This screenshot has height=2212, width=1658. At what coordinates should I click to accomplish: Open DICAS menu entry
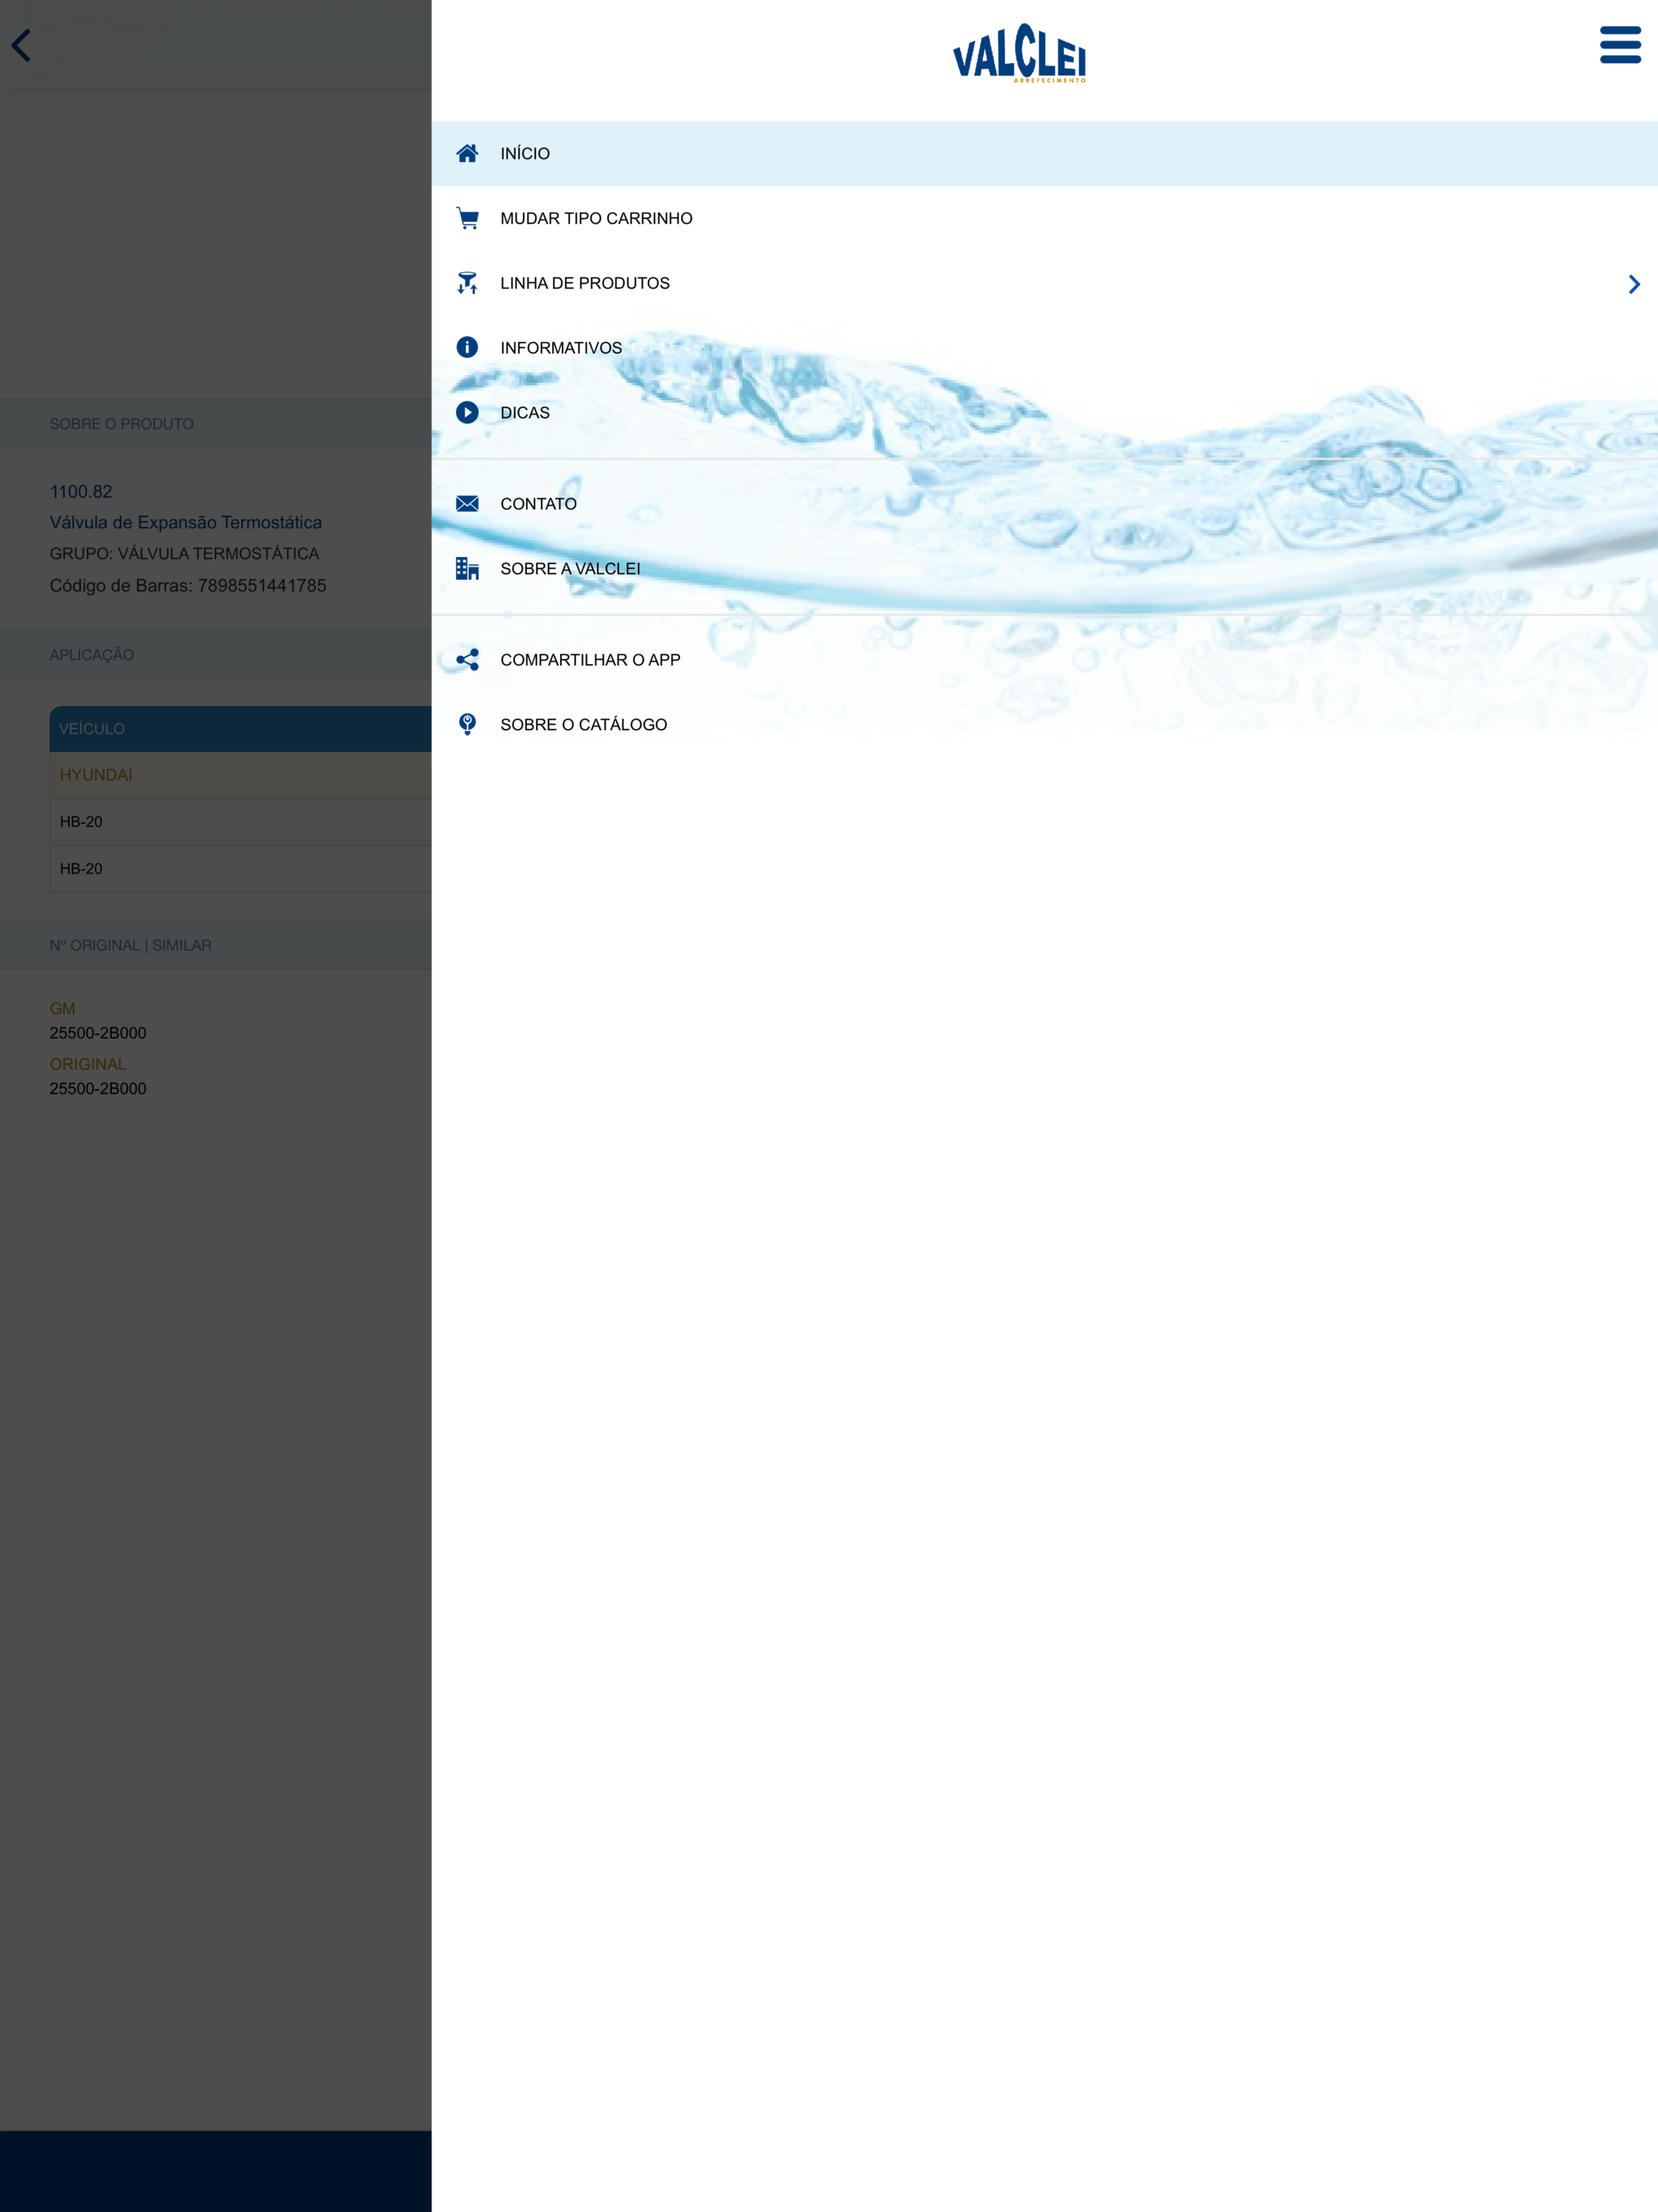(x=1044, y=412)
